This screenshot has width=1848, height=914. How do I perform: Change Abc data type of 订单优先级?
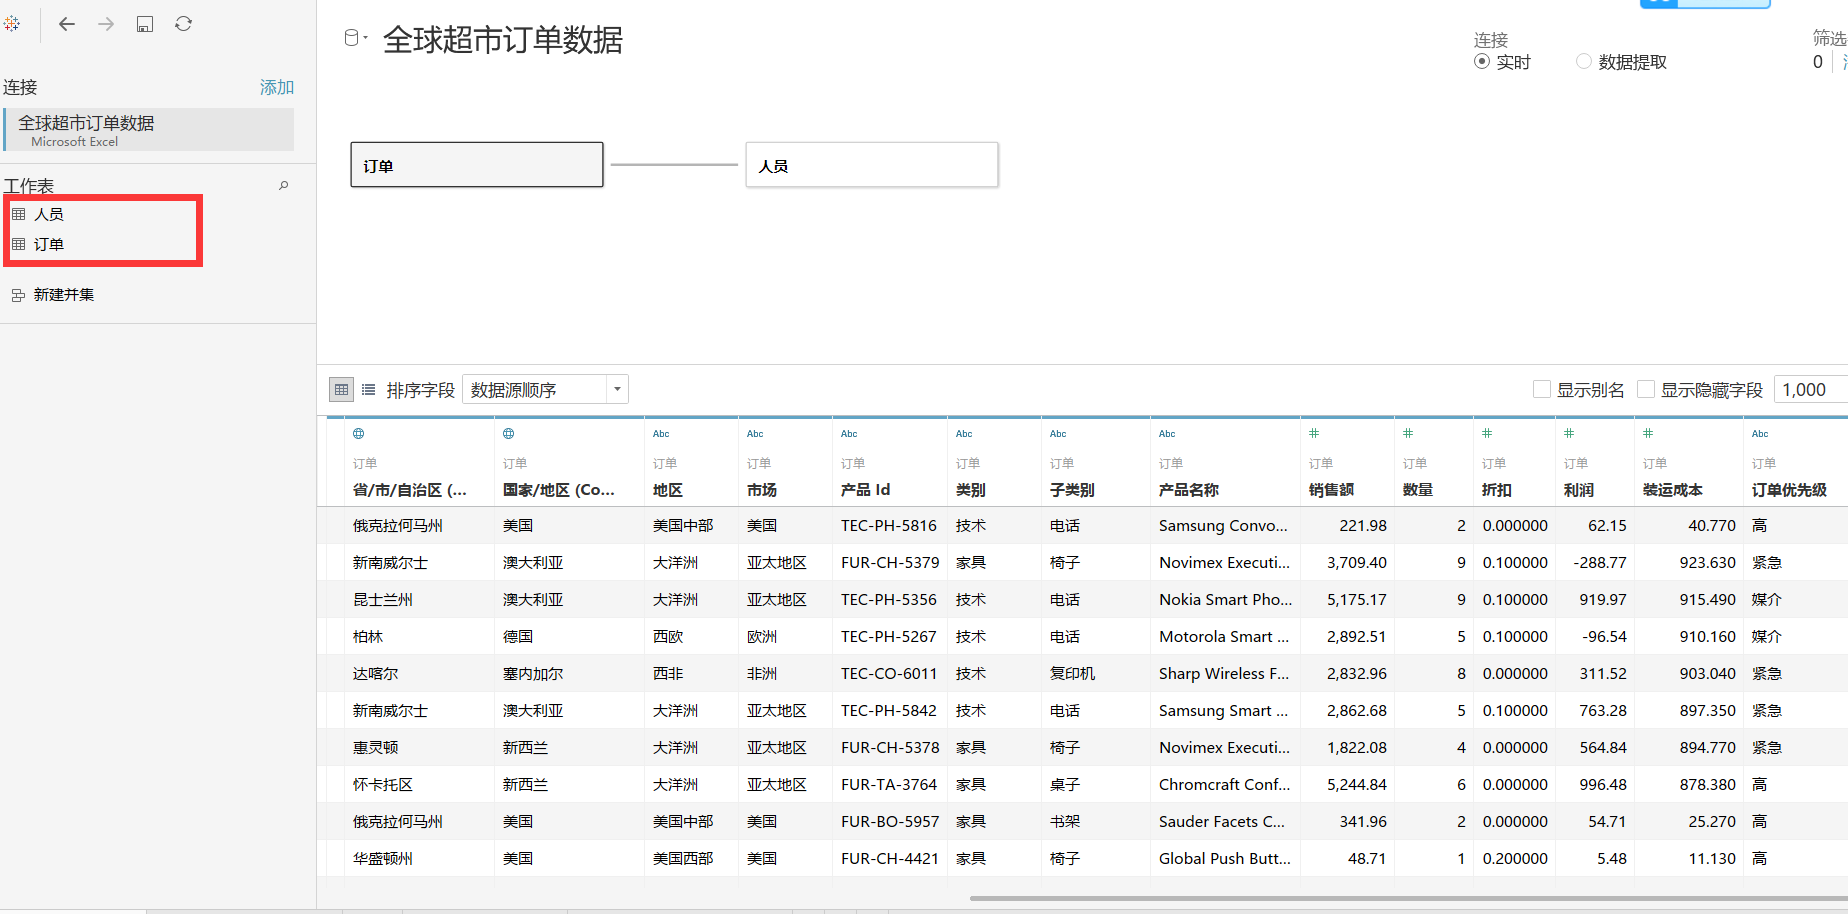click(1760, 434)
